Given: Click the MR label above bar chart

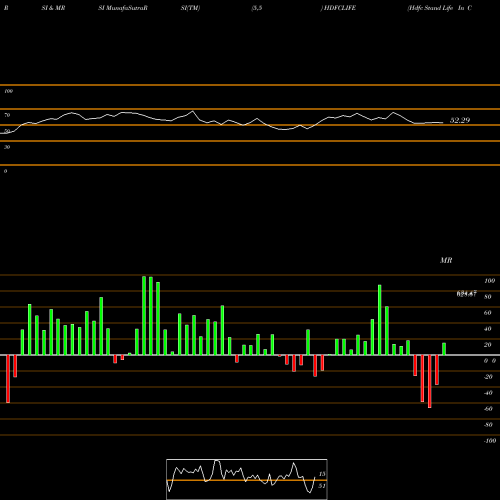Looking at the screenshot, I should point(446,260).
